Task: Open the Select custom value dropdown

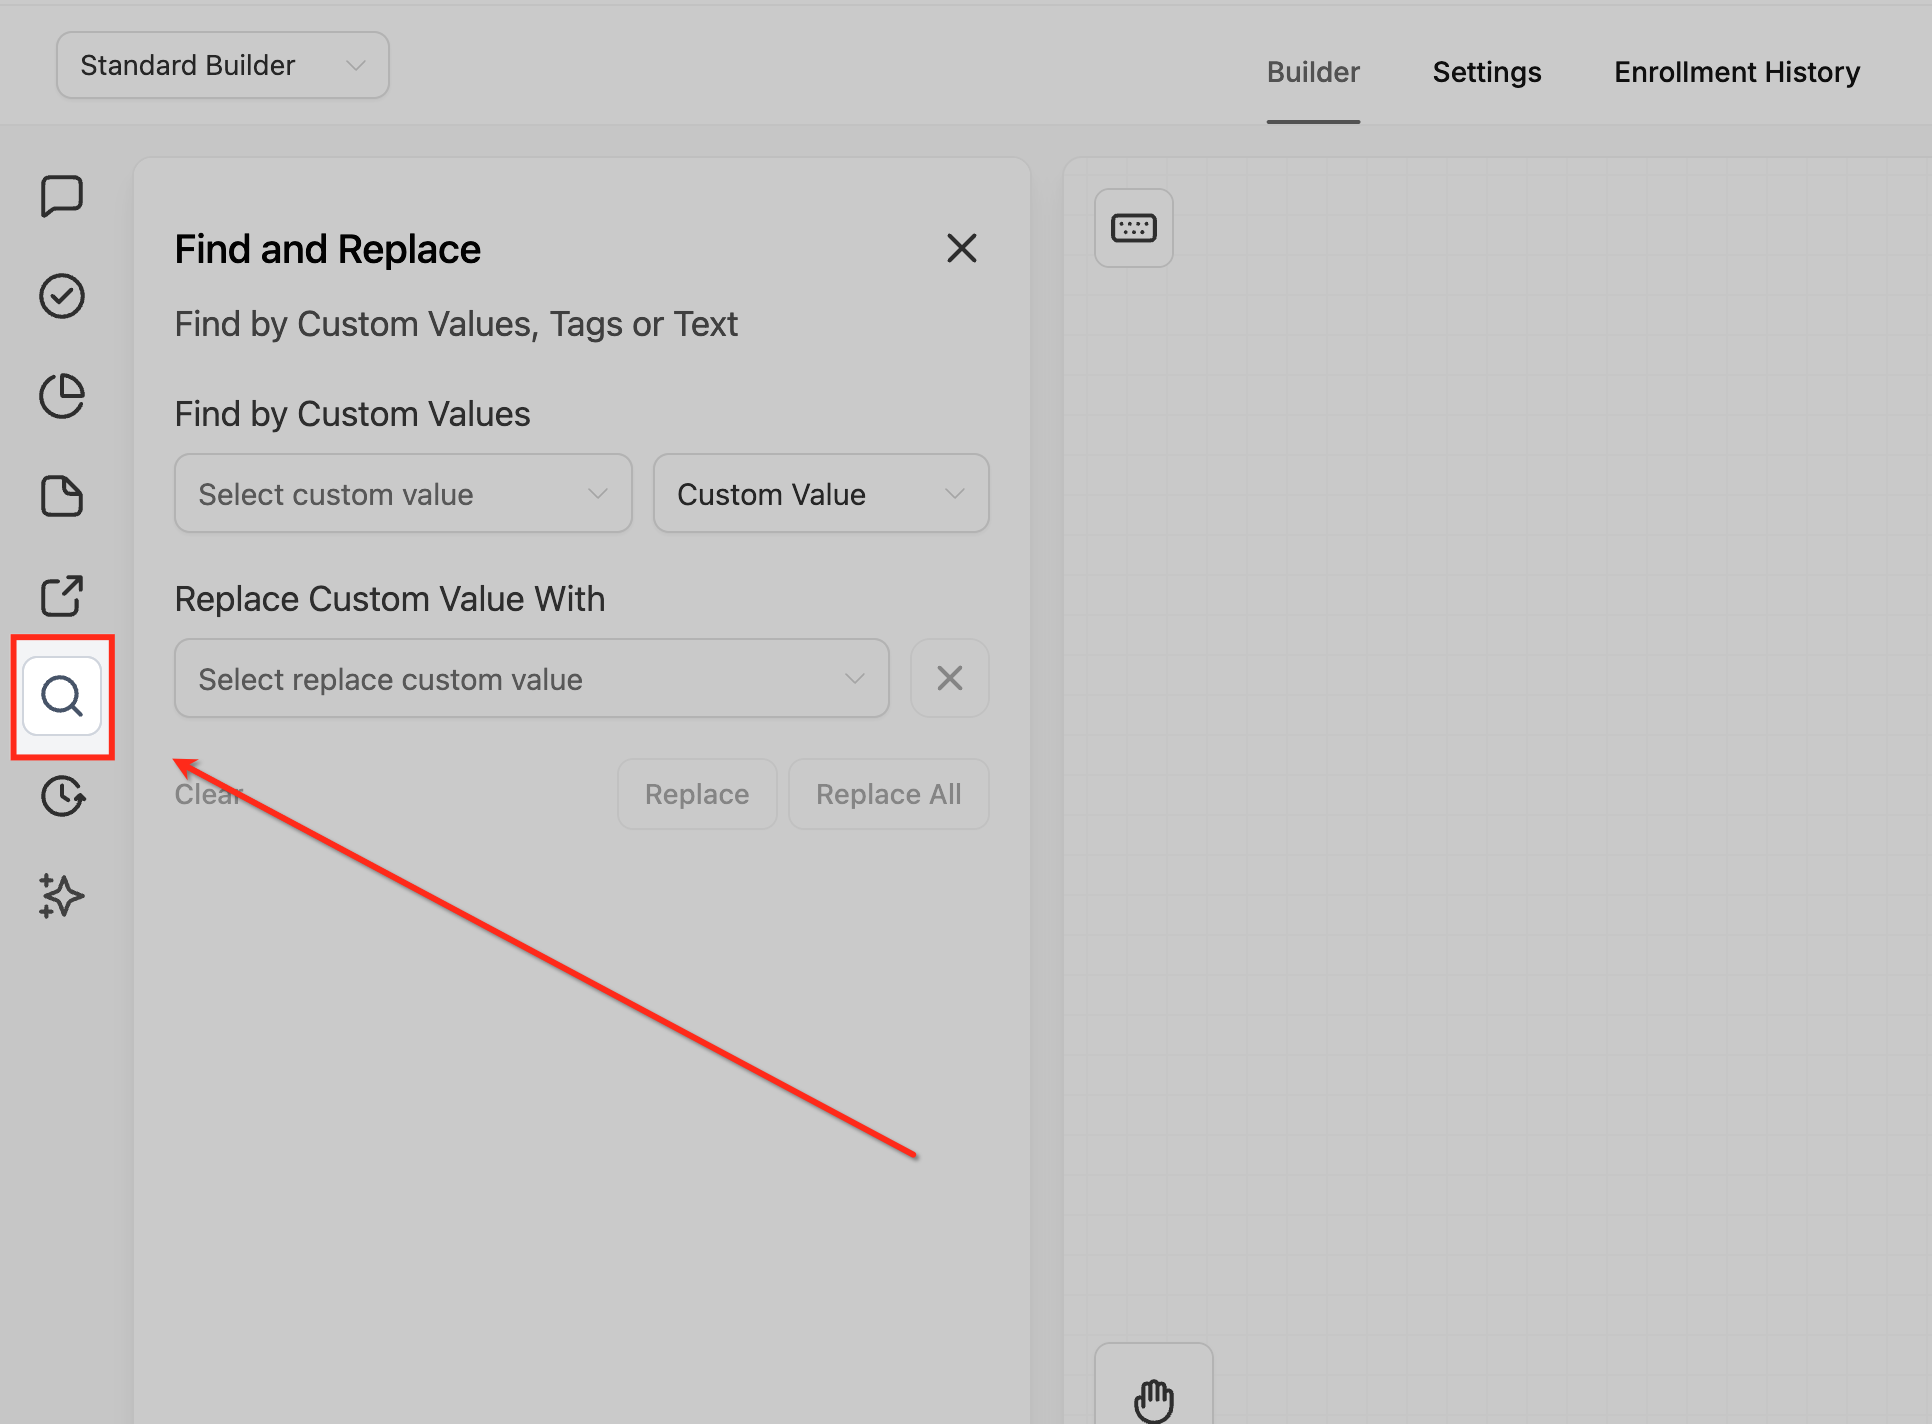Action: pos(403,494)
